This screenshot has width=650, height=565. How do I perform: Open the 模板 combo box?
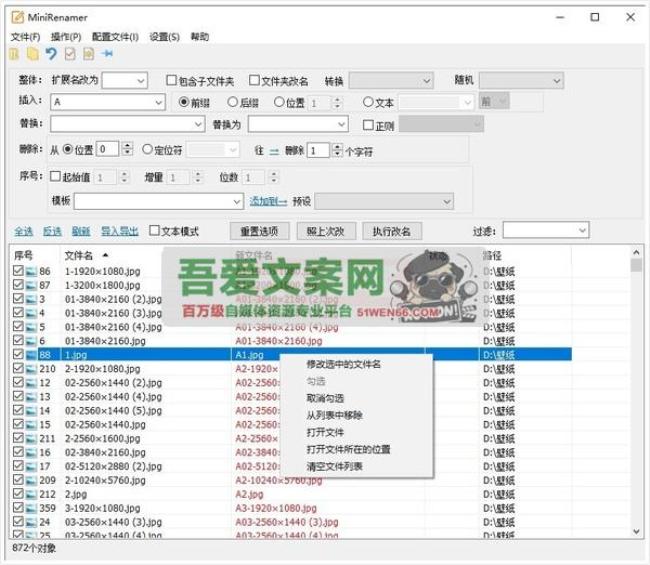click(x=158, y=201)
